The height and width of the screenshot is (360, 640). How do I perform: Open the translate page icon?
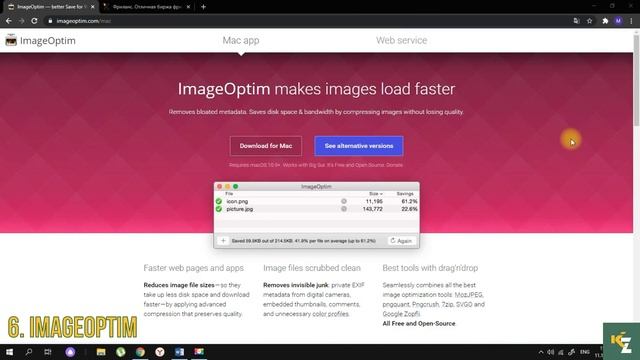click(576, 21)
